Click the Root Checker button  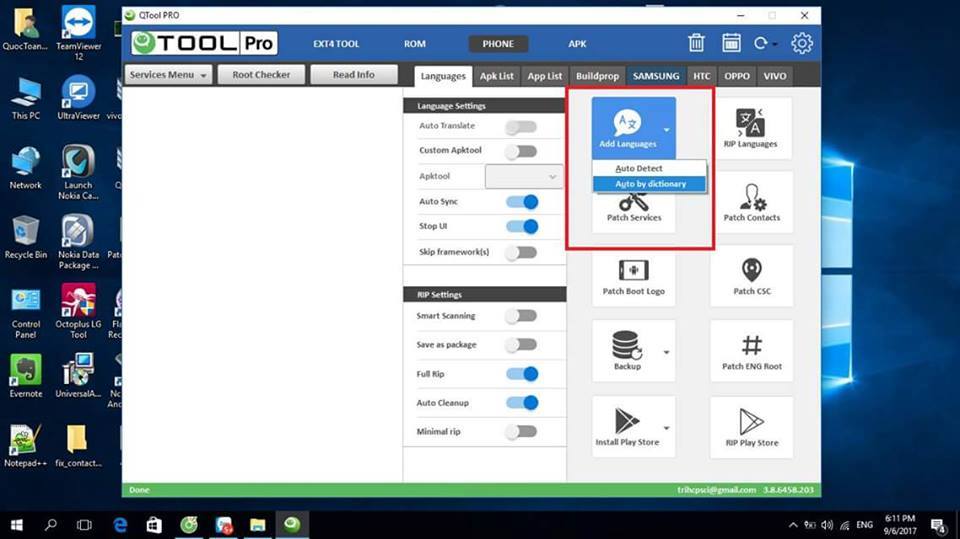point(261,75)
